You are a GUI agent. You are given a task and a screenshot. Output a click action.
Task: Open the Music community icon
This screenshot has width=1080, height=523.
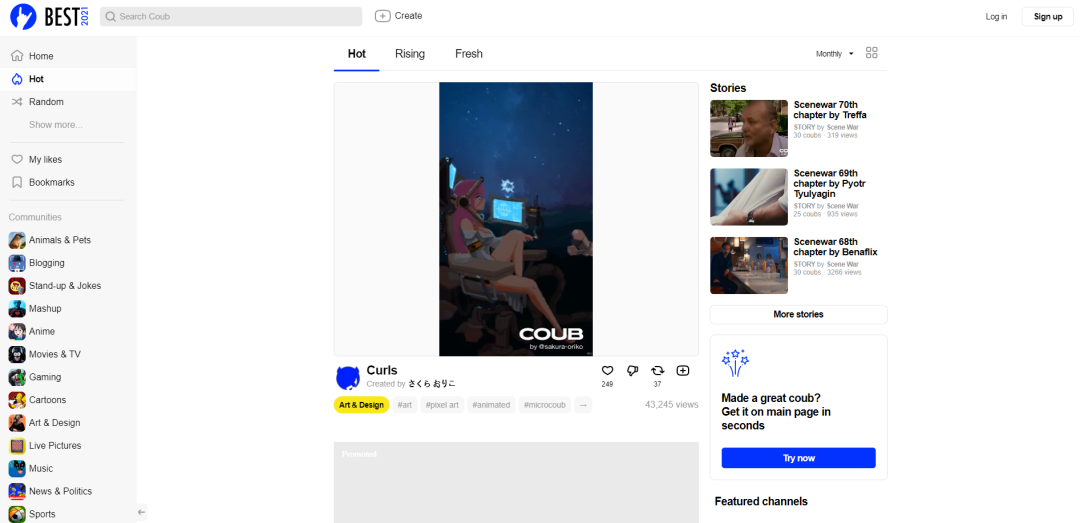[17, 469]
